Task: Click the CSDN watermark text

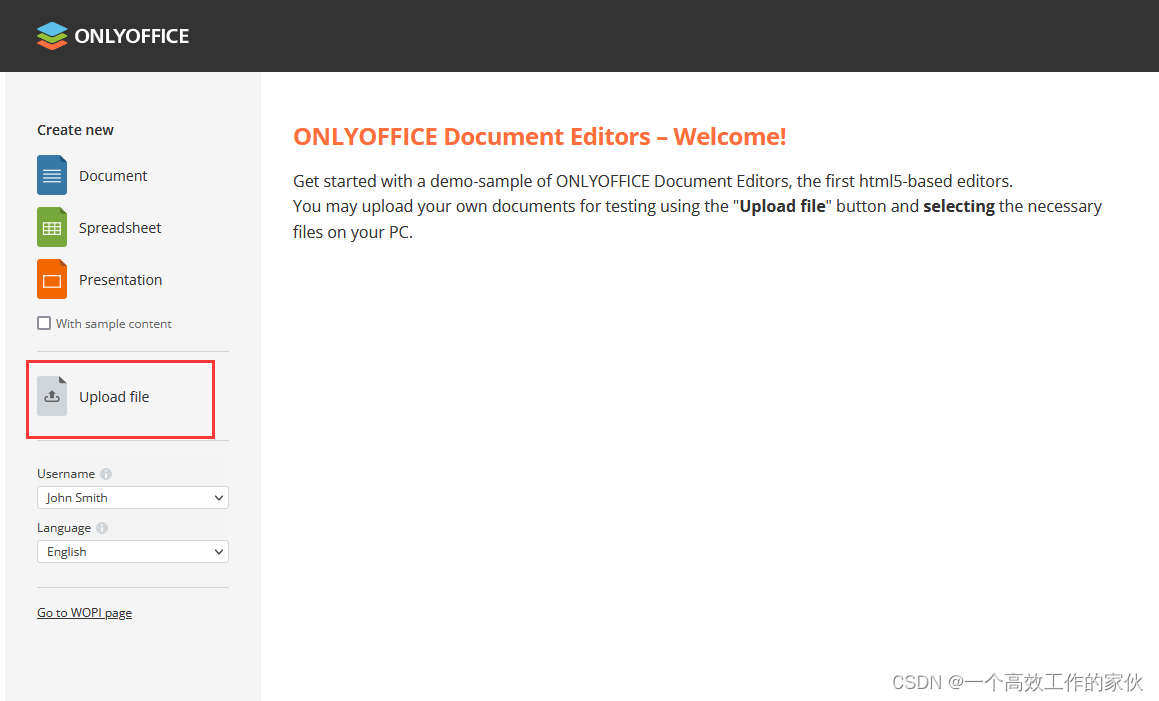Action: click(x=1016, y=681)
